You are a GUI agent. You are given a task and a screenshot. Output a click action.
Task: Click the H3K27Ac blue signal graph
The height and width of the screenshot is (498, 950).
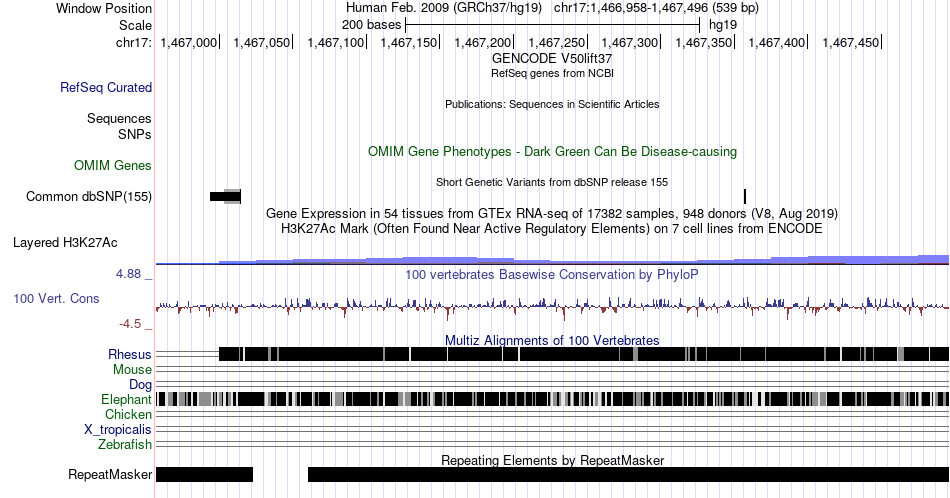[x=553, y=261]
